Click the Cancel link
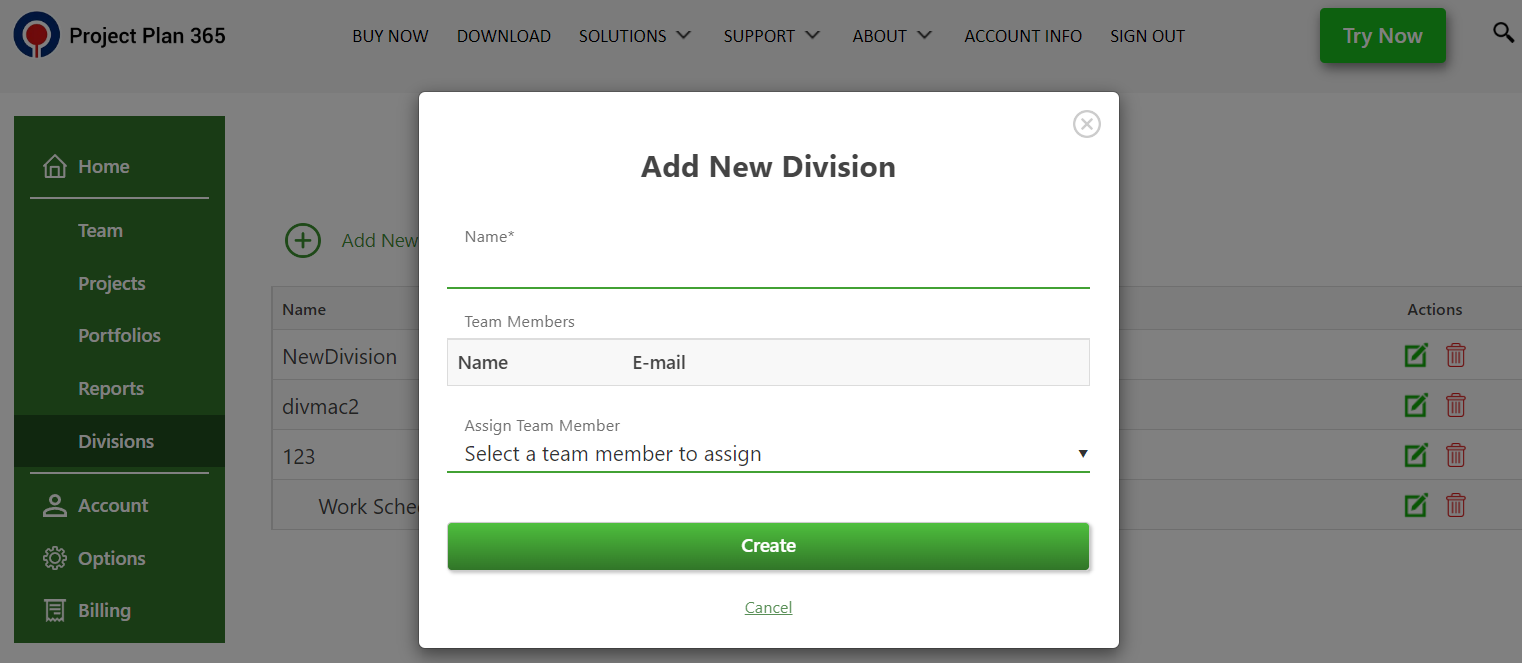The image size is (1522, 663). coord(768,607)
